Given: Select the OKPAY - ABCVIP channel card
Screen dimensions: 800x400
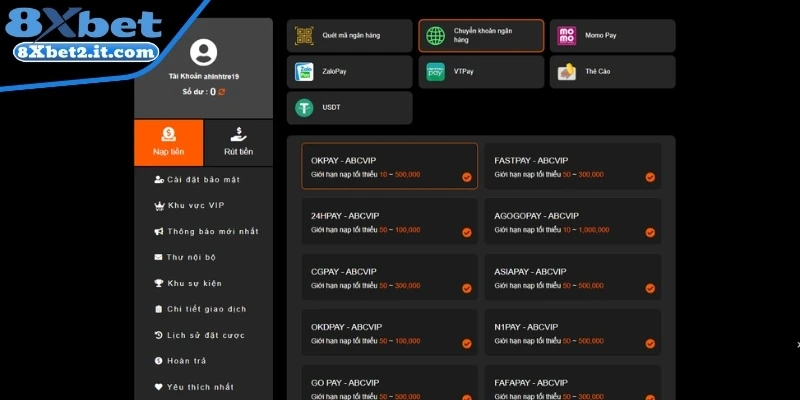Looking at the screenshot, I should pyautogui.click(x=389, y=166).
